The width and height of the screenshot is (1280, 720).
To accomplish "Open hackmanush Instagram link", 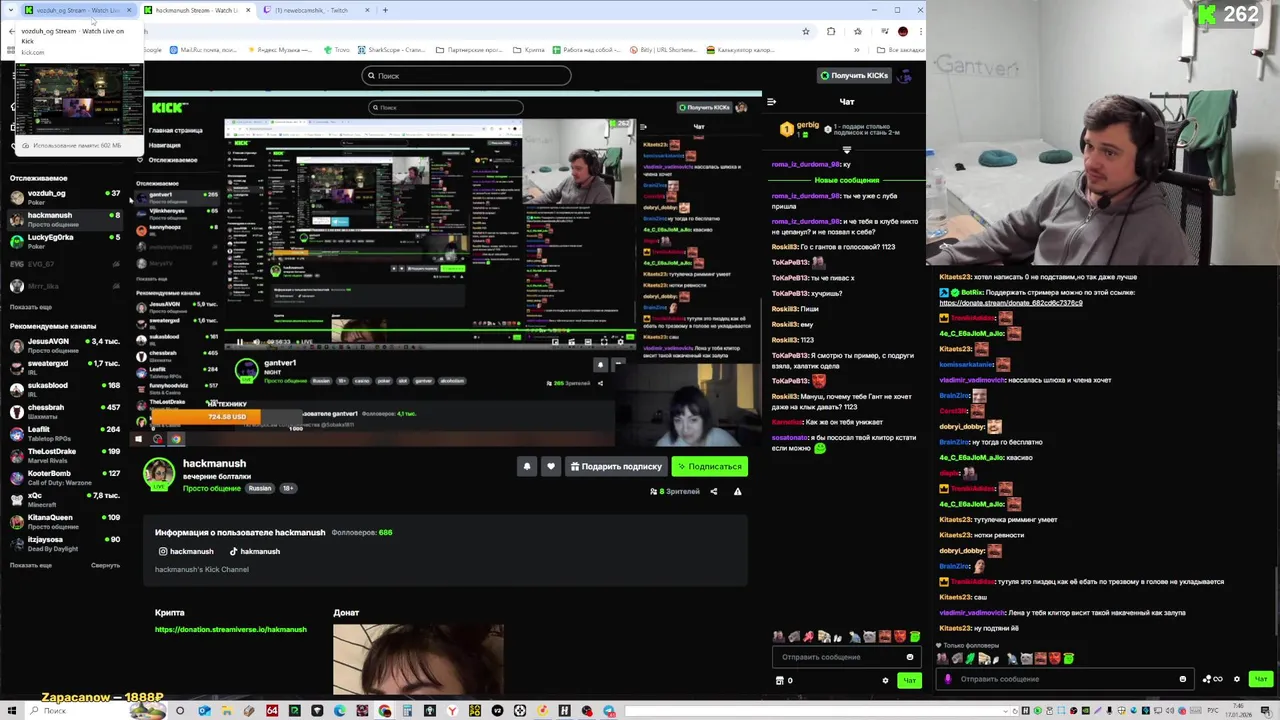I will pos(186,551).
